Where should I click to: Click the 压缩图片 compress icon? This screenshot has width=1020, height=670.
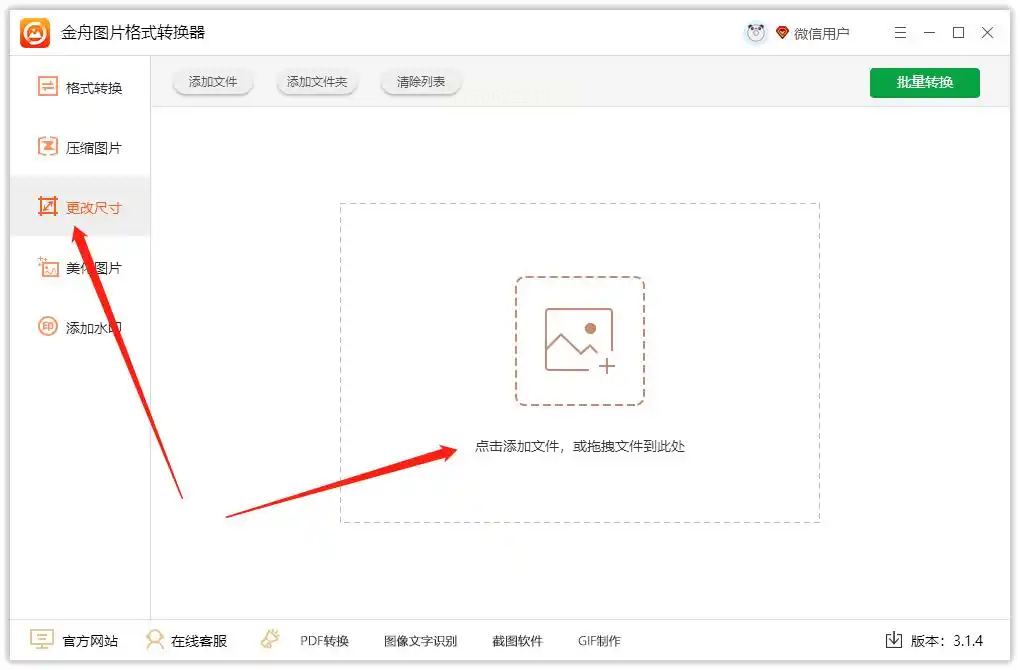coord(47,147)
